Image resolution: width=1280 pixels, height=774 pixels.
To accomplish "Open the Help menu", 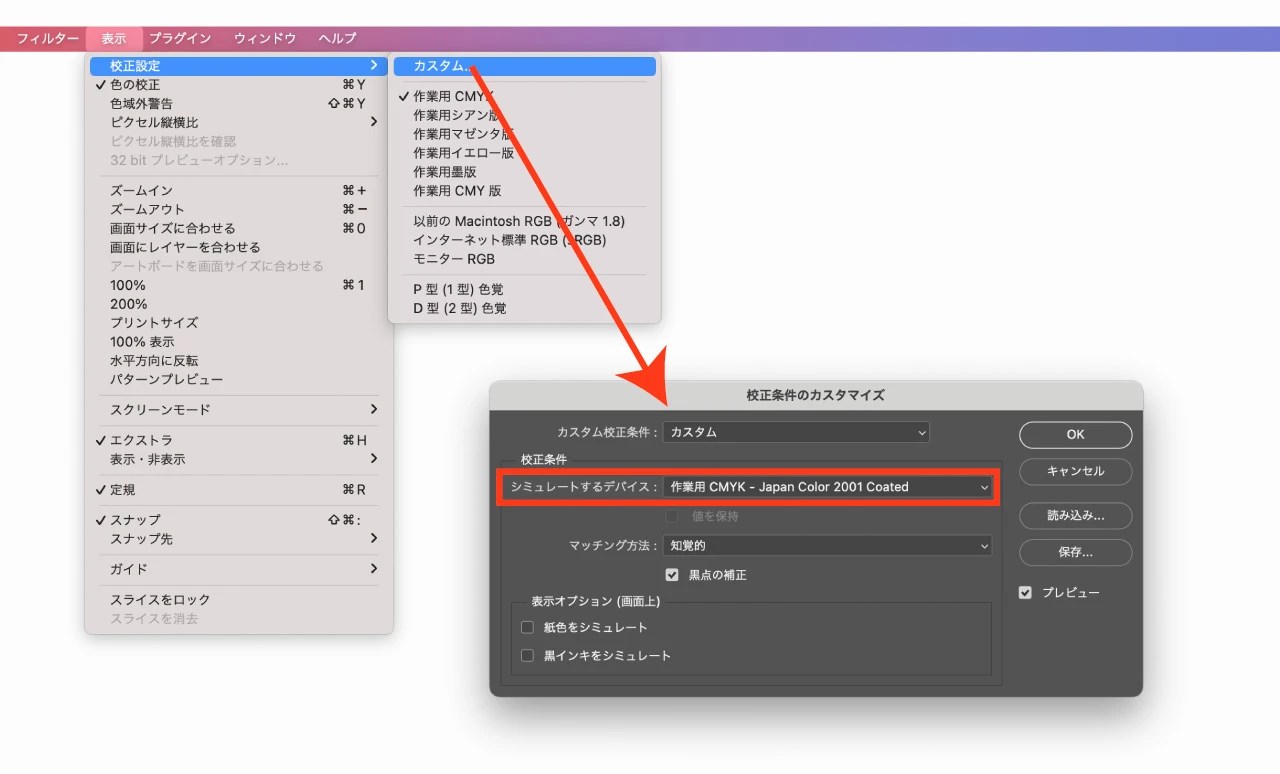I will pyautogui.click(x=336, y=38).
